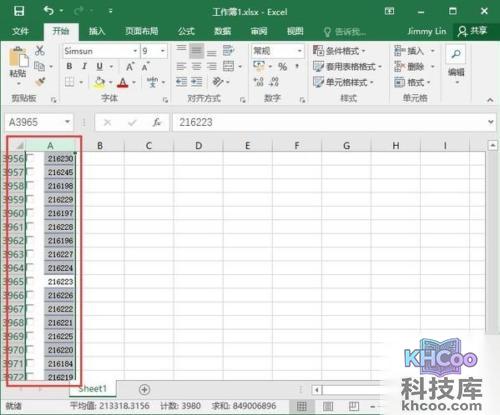
Task: Click the name box showing A3965
Action: coord(39,122)
